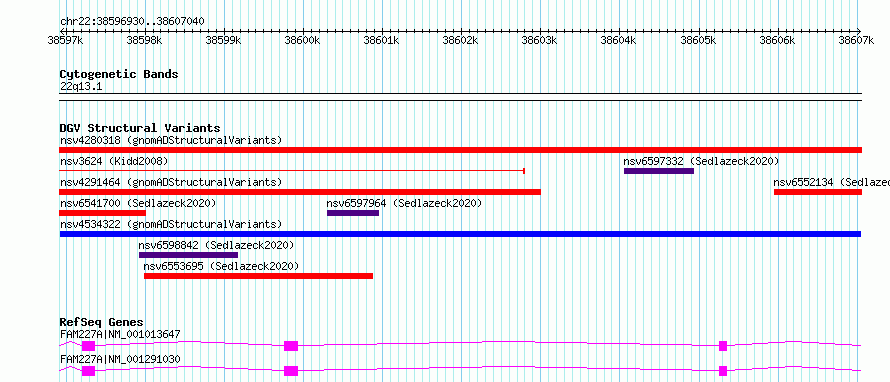The image size is (890, 382).
Task: Click the Cytogenetic Bands track title
Action: pyautogui.click(x=119, y=74)
